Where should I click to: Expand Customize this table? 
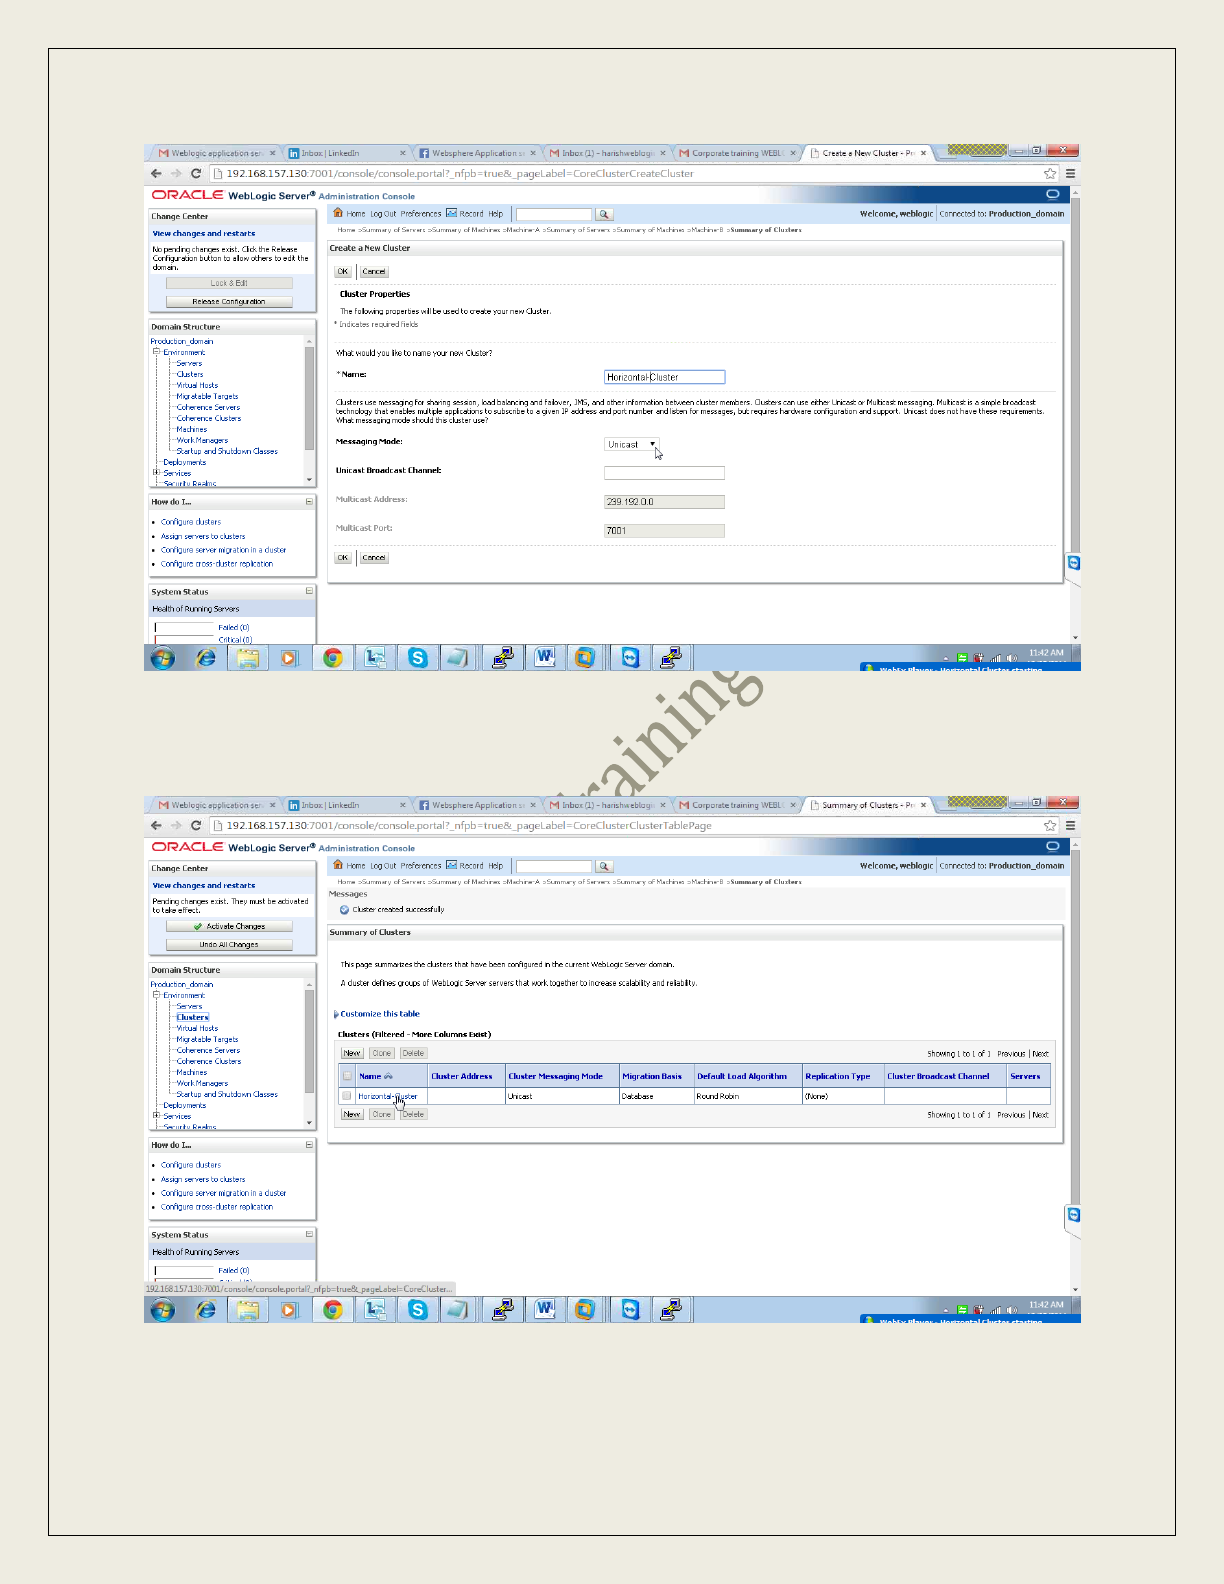pyautogui.click(x=378, y=1014)
